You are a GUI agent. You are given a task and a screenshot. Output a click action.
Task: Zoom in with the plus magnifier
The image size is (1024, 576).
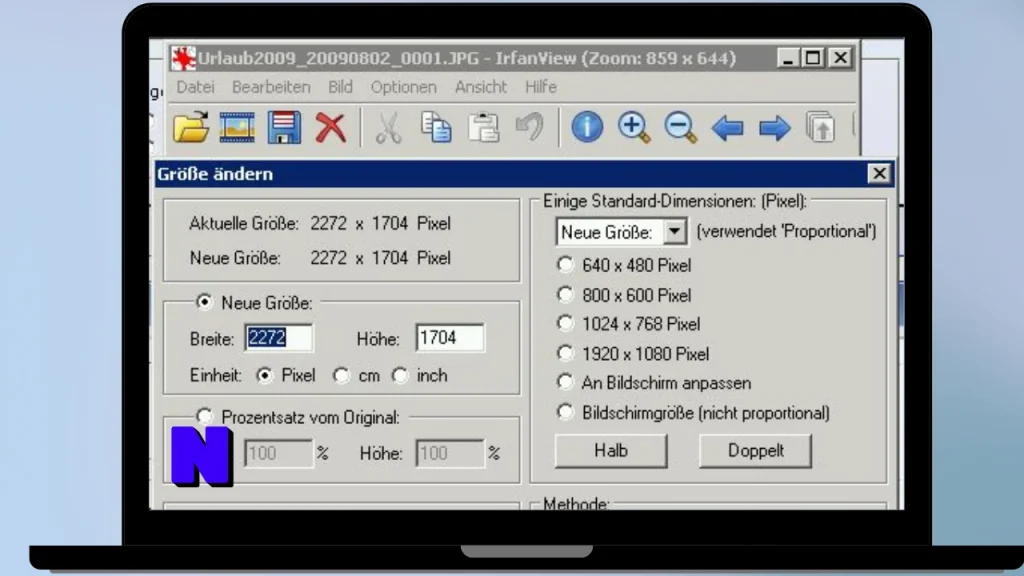pos(634,127)
